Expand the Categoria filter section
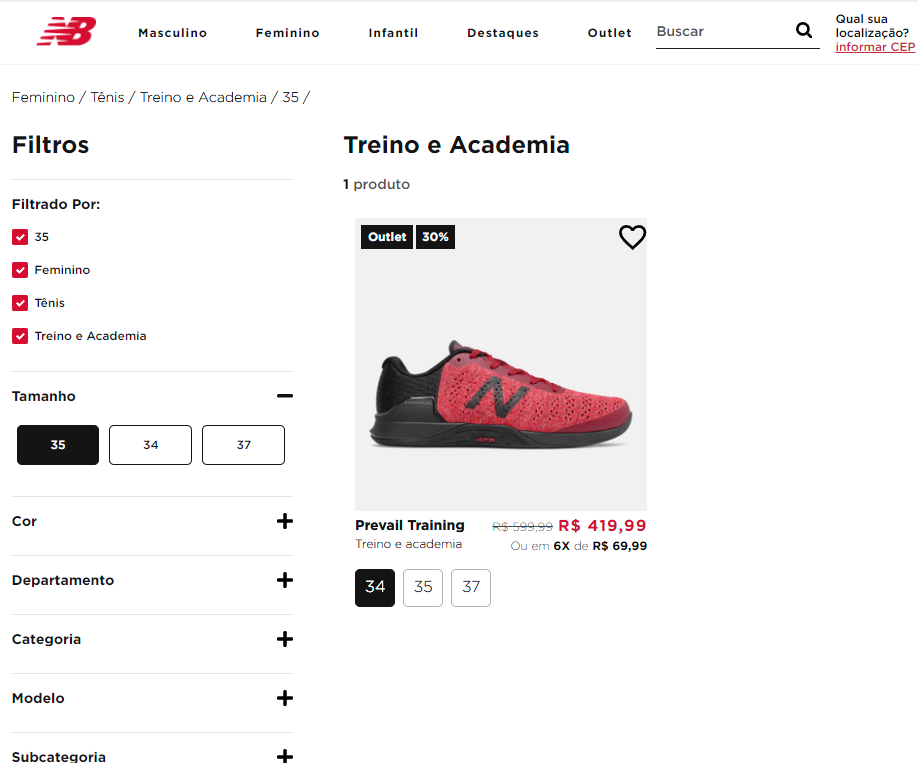The image size is (918, 763). (x=285, y=639)
